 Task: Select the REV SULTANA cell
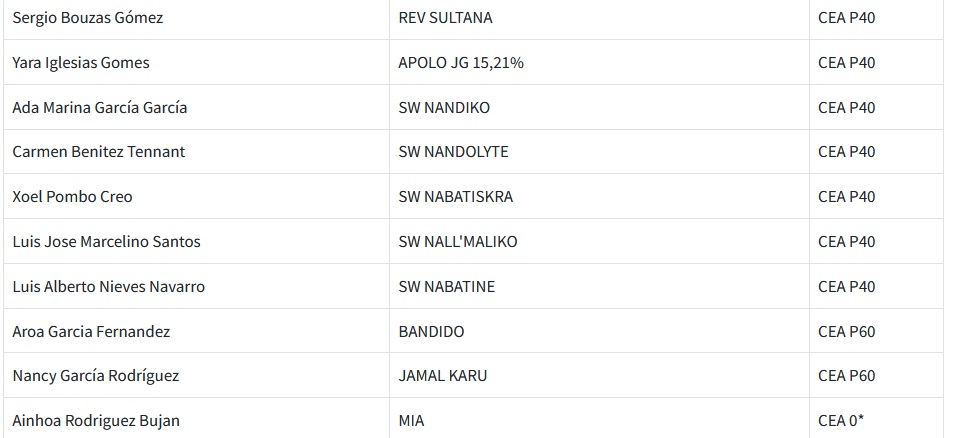[x=445, y=18]
